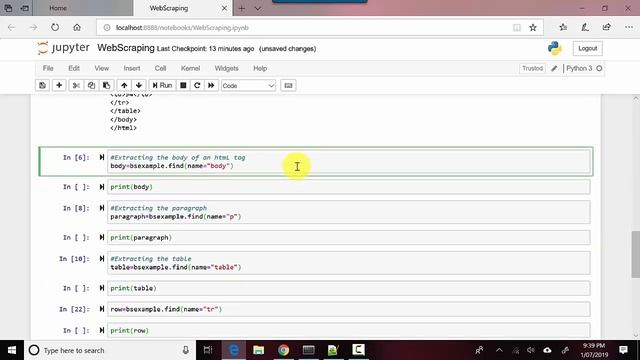Open the command palette keyboard icon
Image resolution: width=640 pixels, height=360 pixels.
(288, 85)
